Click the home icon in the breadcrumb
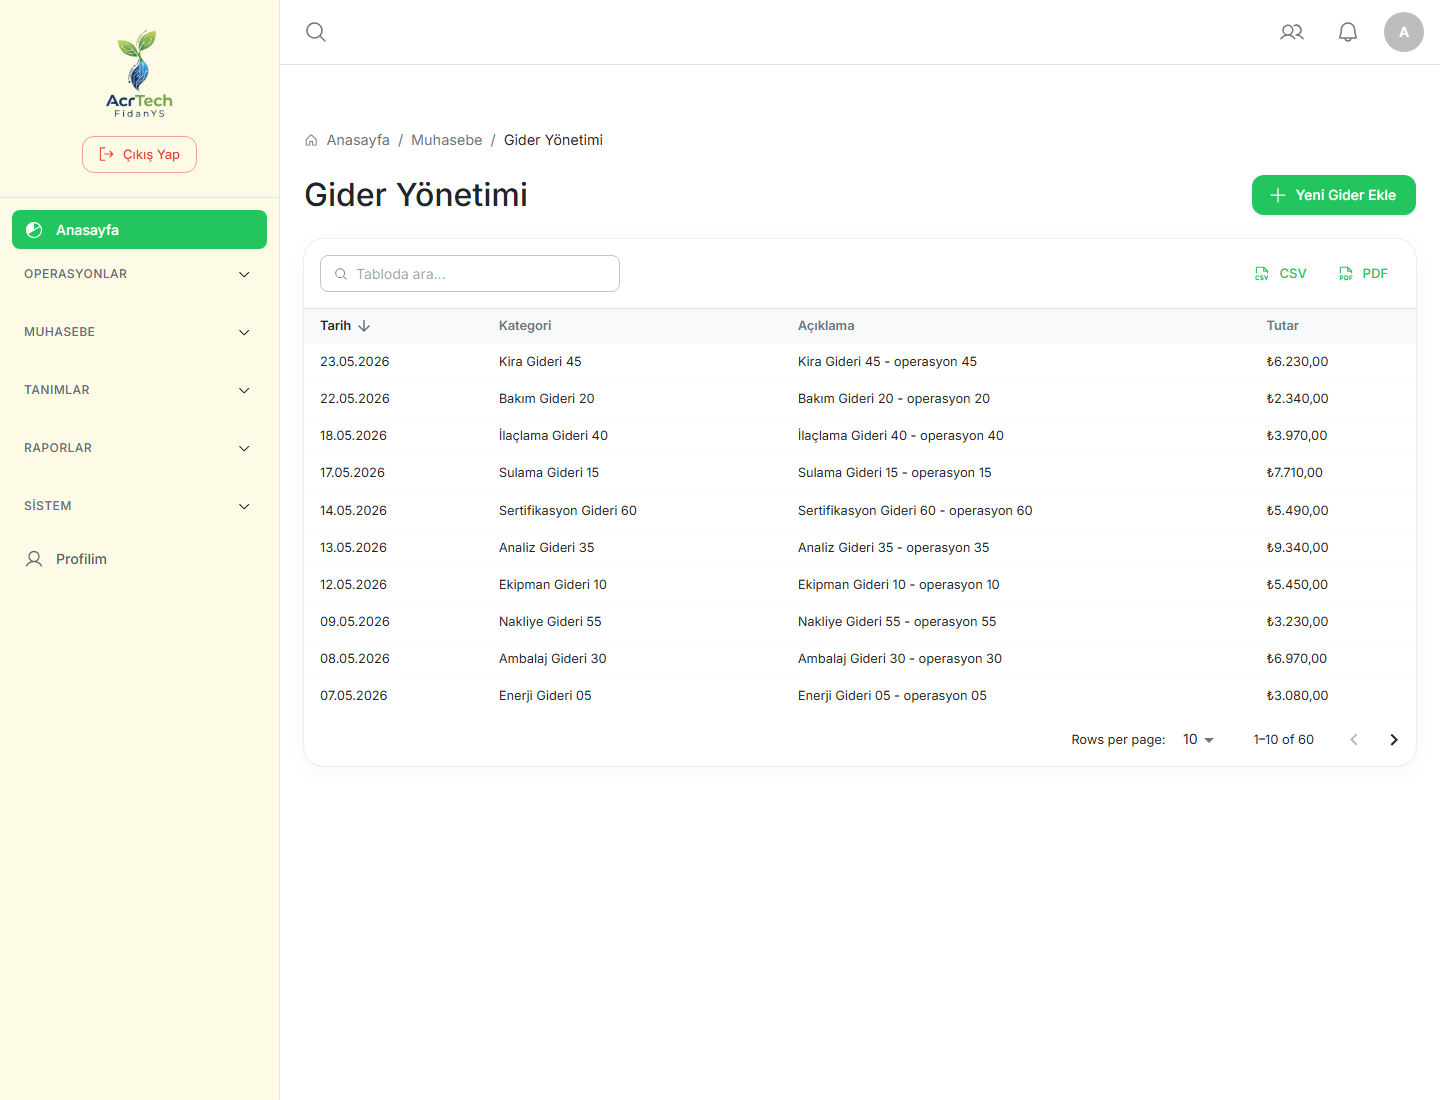Image resolution: width=1440 pixels, height=1100 pixels. [x=311, y=140]
